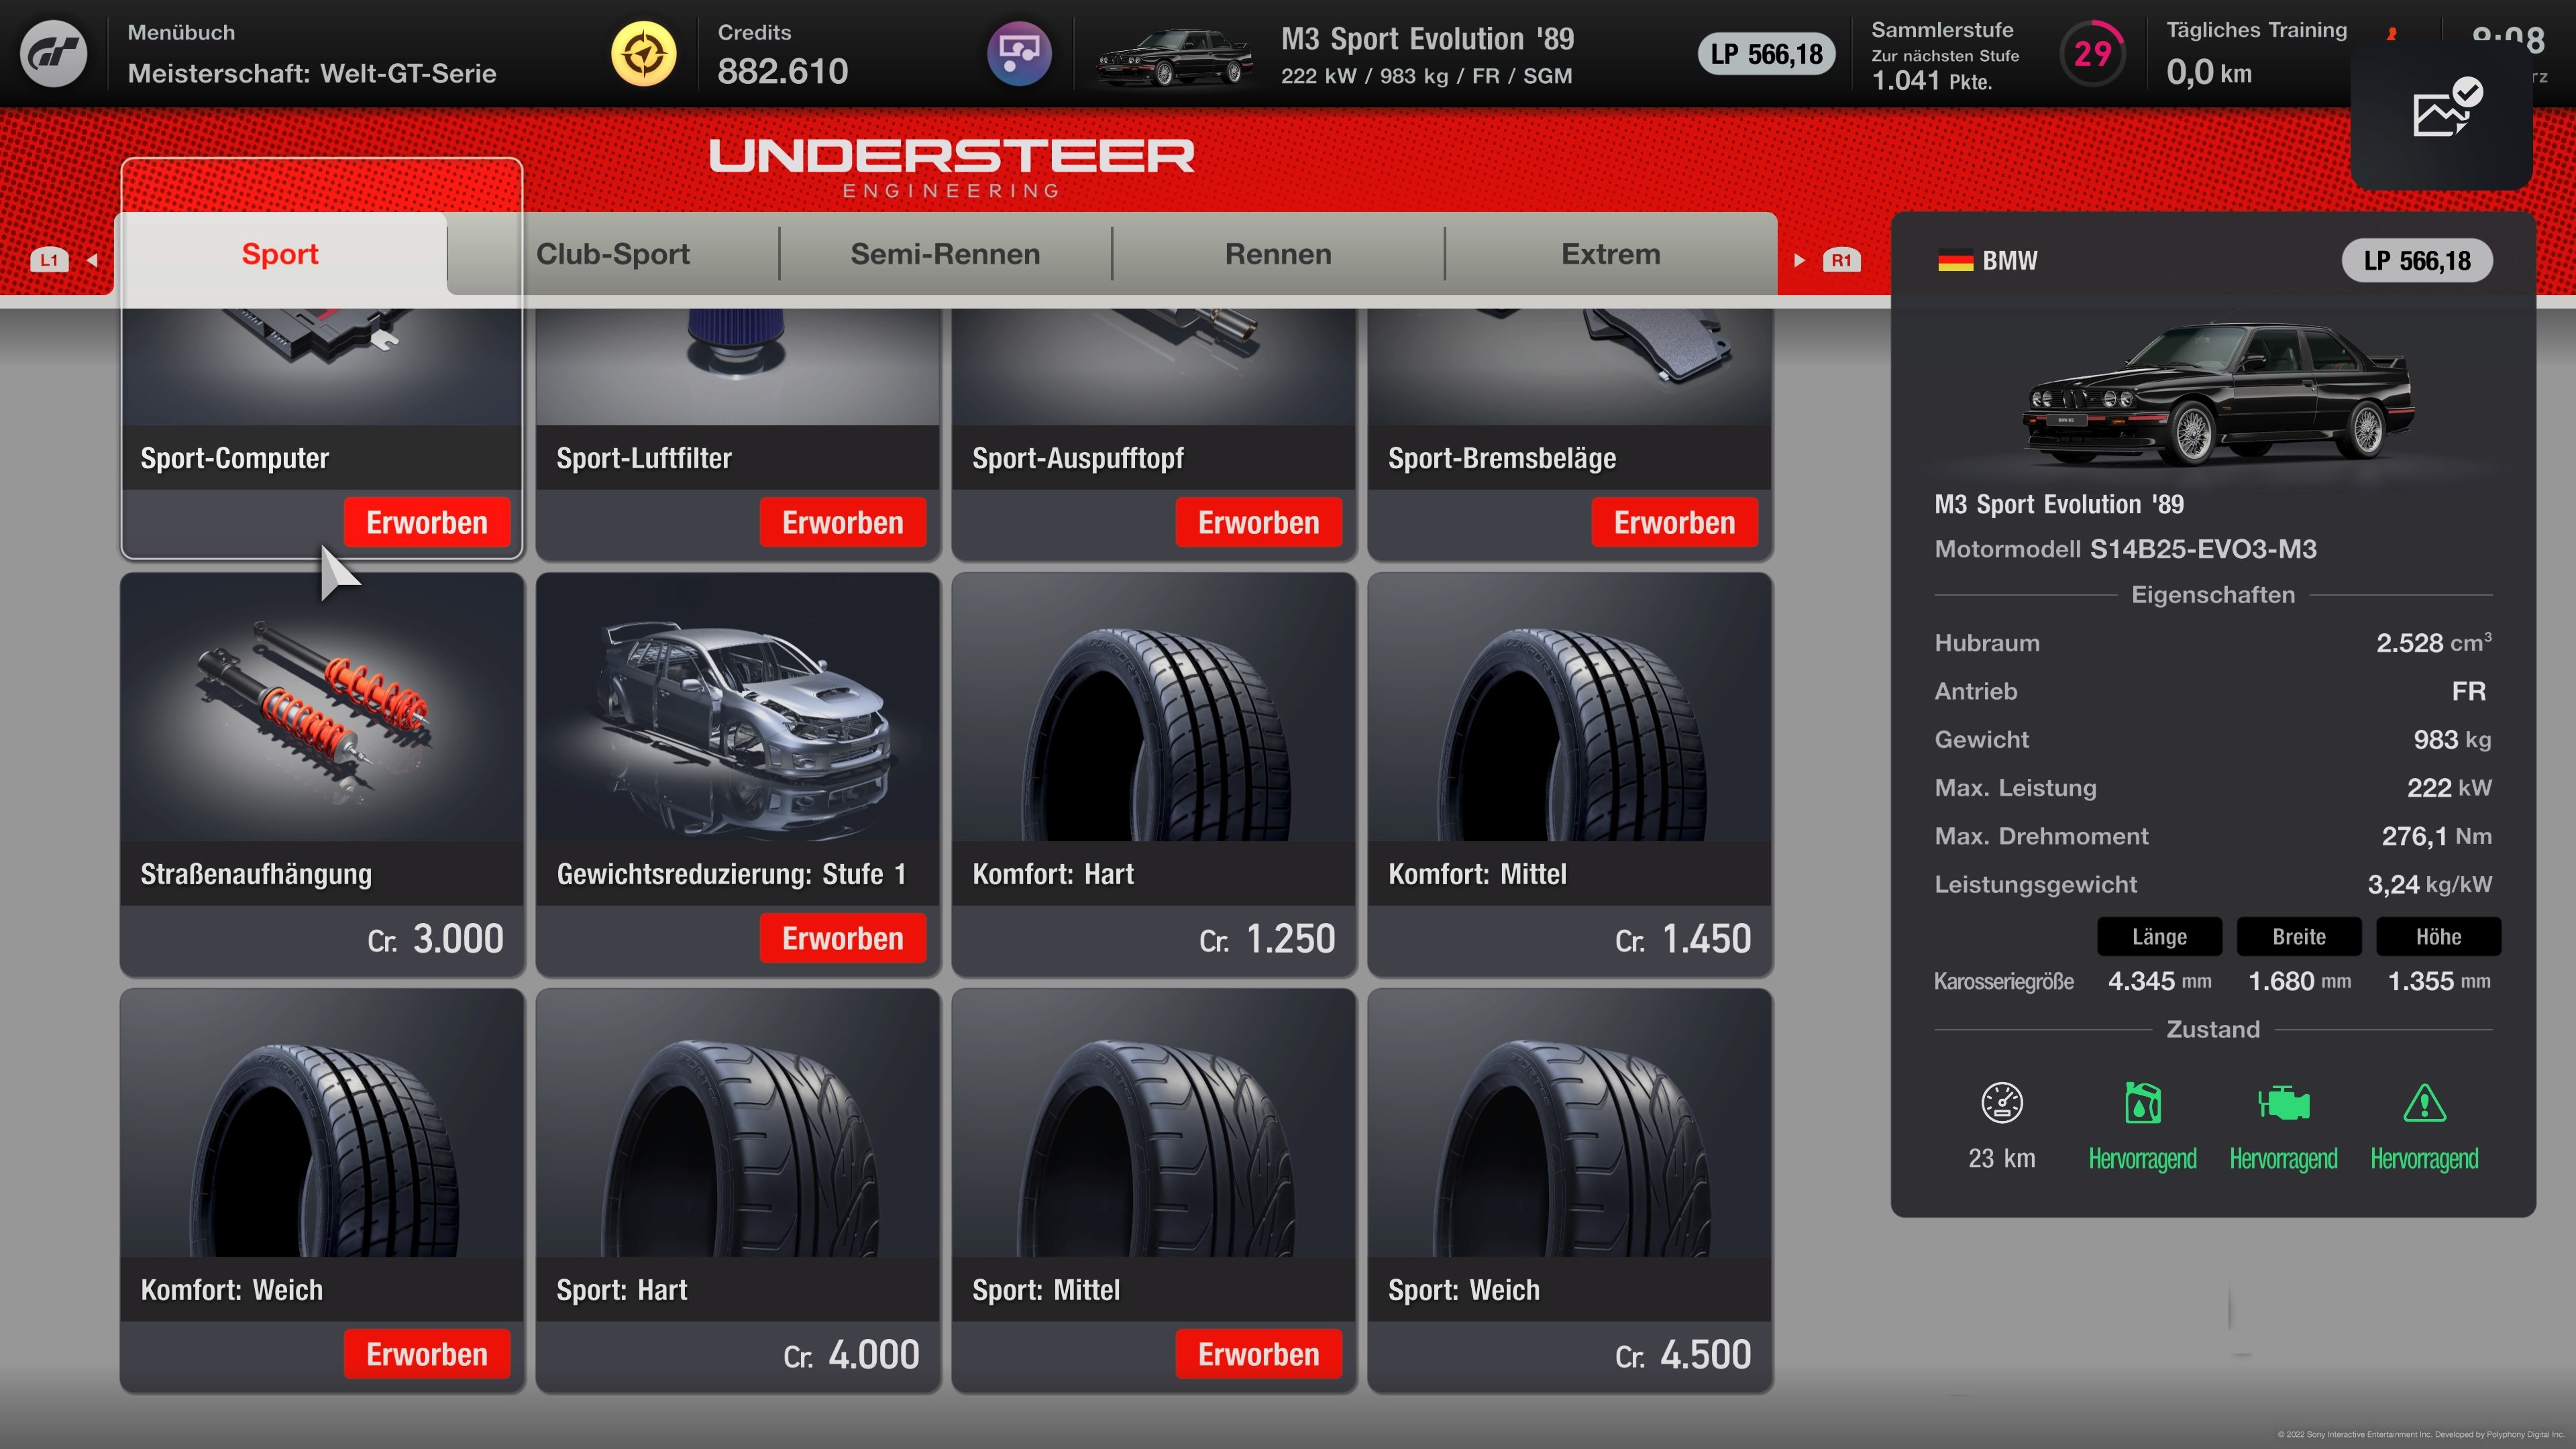2576x1449 pixels.
Task: Toggle the Breite dimension display
Action: [2299, 937]
